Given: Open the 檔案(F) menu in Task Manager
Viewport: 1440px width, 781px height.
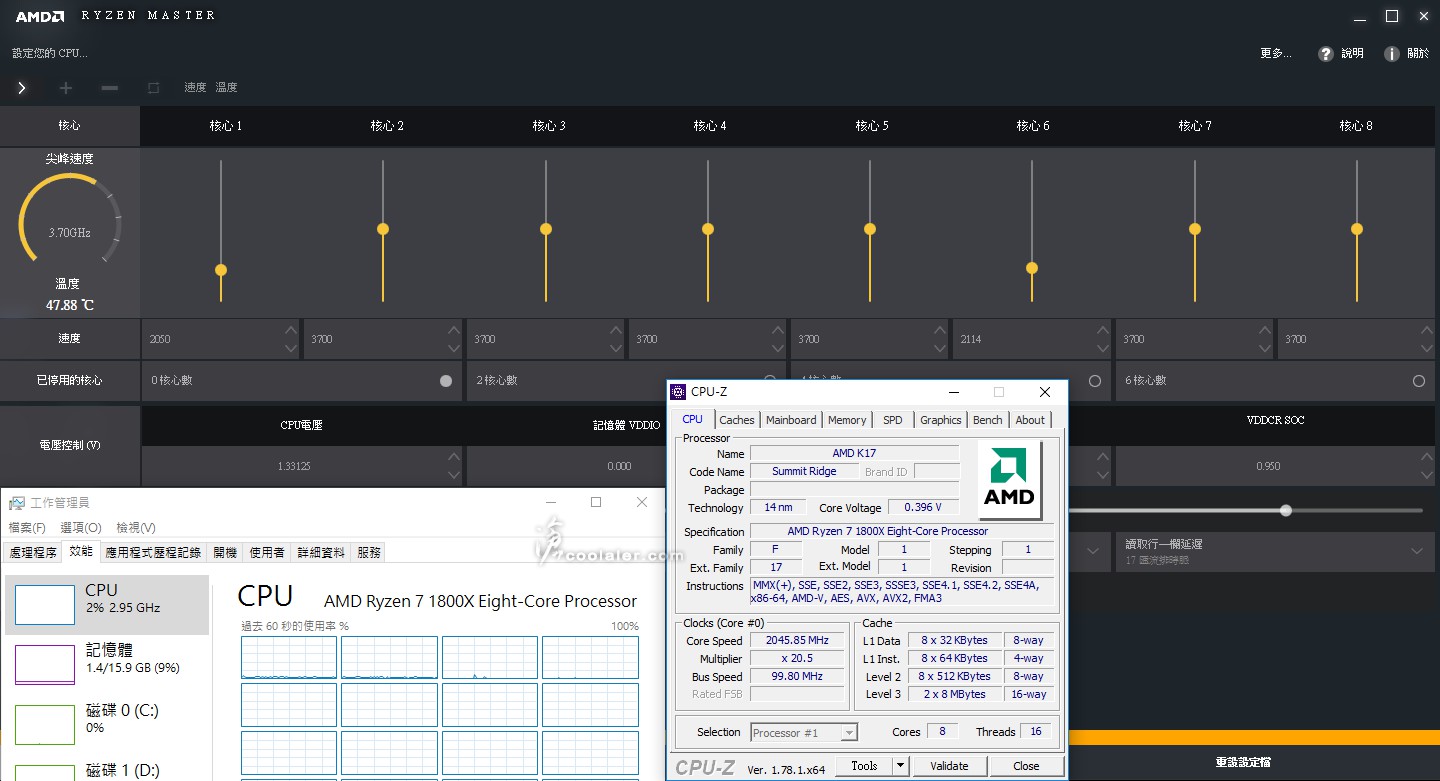Looking at the screenshot, I should 27,528.
